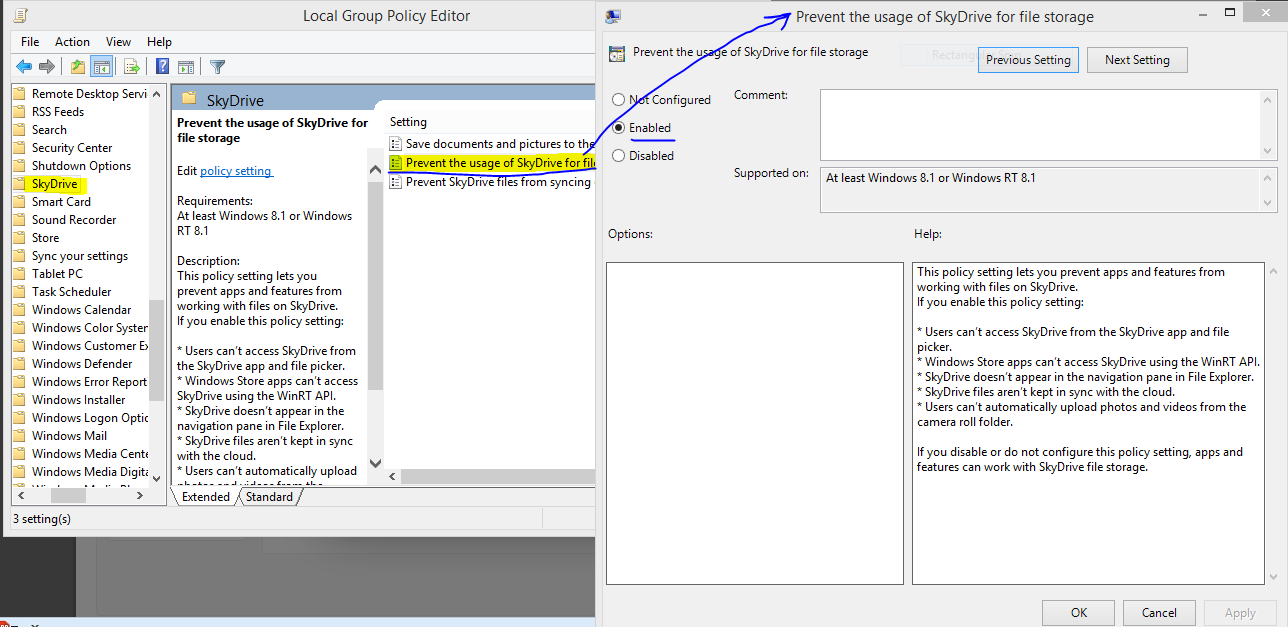Click the Forward arrow toolbar icon
Screen dimensions: 1288x627
tap(46, 67)
